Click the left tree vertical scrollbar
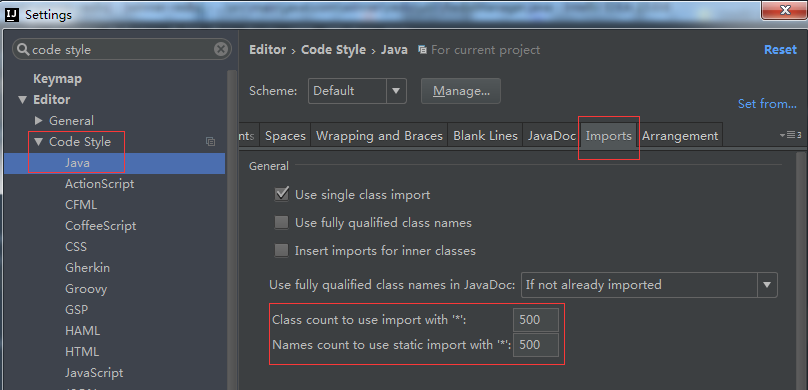The width and height of the screenshot is (808, 390). (231, 229)
